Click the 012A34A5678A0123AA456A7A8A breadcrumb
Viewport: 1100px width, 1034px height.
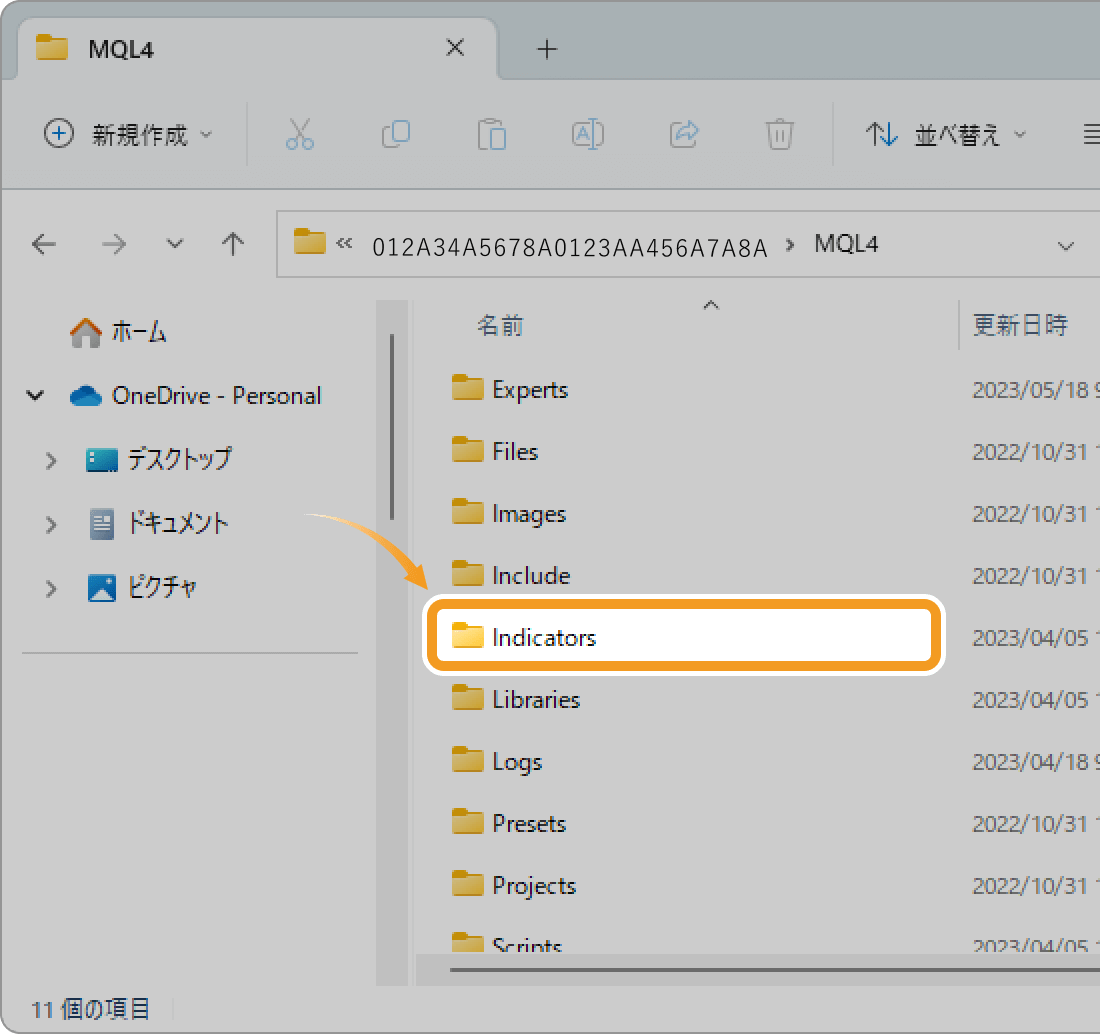click(x=570, y=247)
